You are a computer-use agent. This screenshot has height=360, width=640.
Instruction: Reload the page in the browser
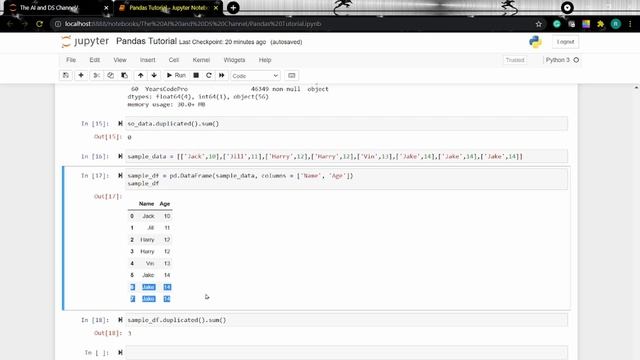tap(39, 24)
